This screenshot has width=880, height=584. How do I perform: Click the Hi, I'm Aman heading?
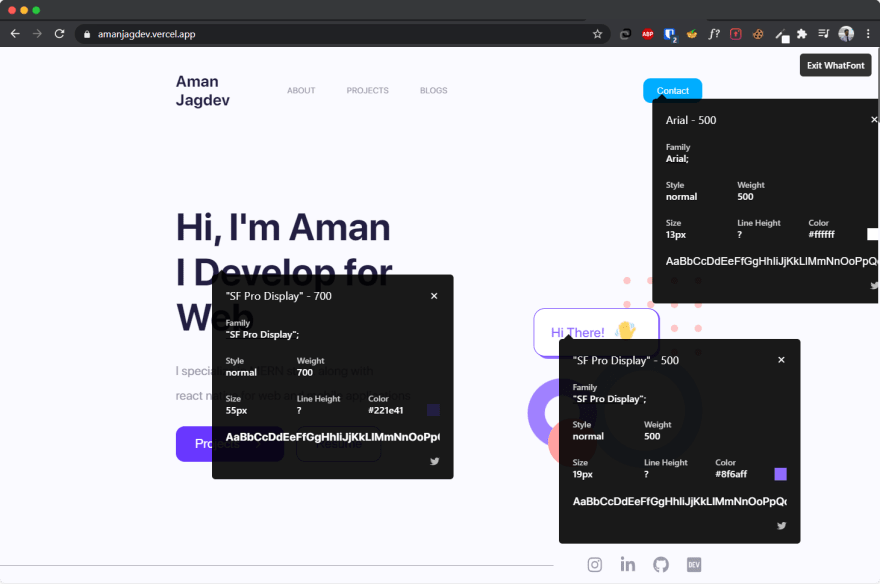click(283, 228)
